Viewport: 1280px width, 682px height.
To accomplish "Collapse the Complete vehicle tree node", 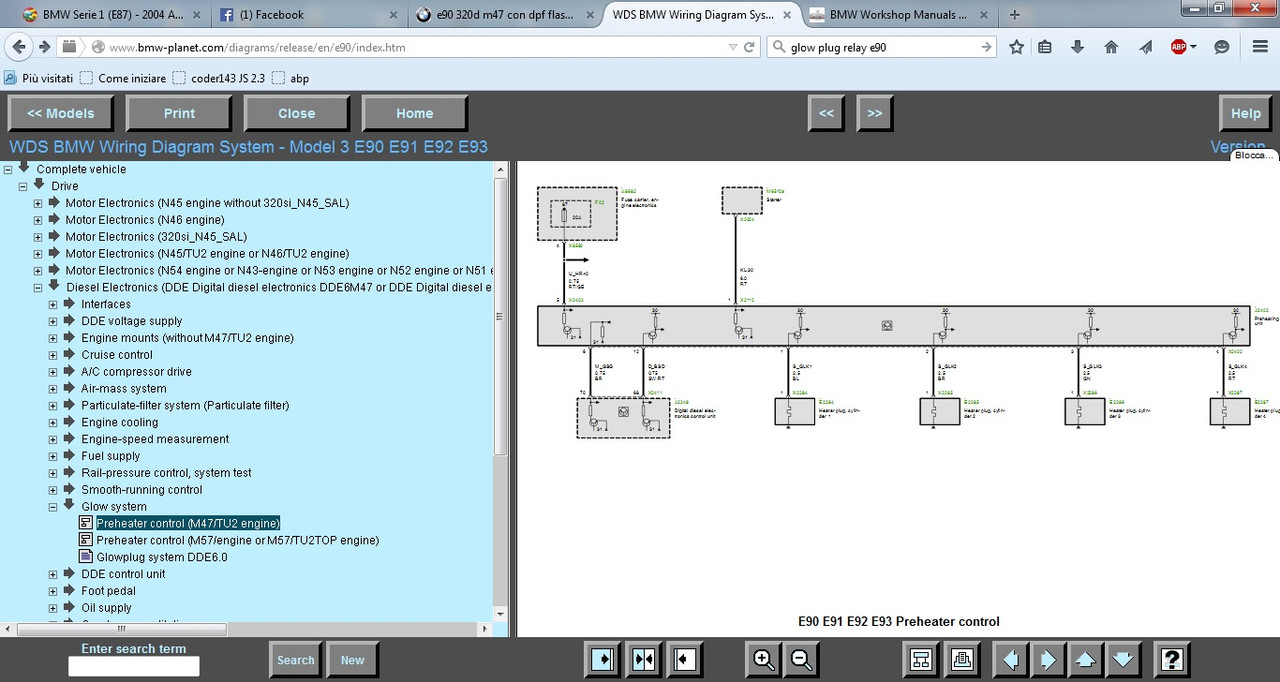I will pos(8,169).
